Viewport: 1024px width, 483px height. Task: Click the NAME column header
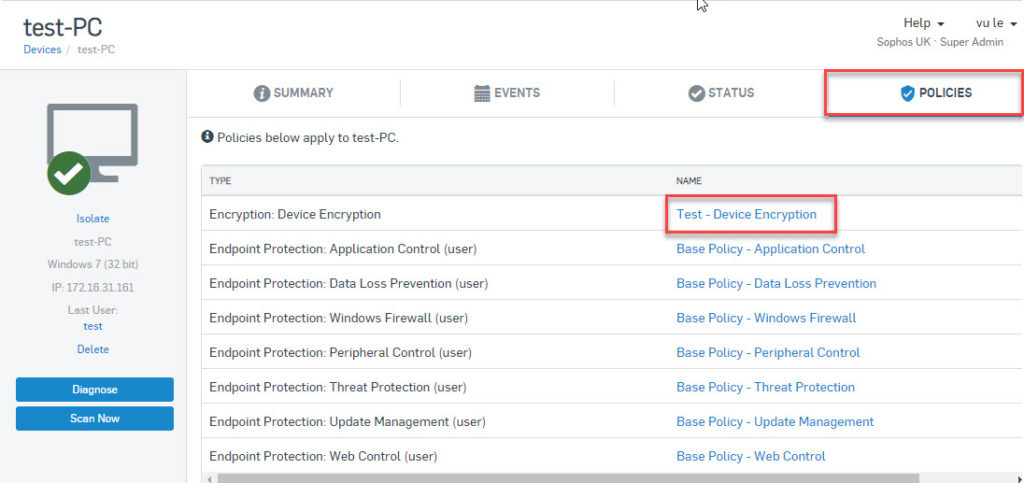coord(689,181)
